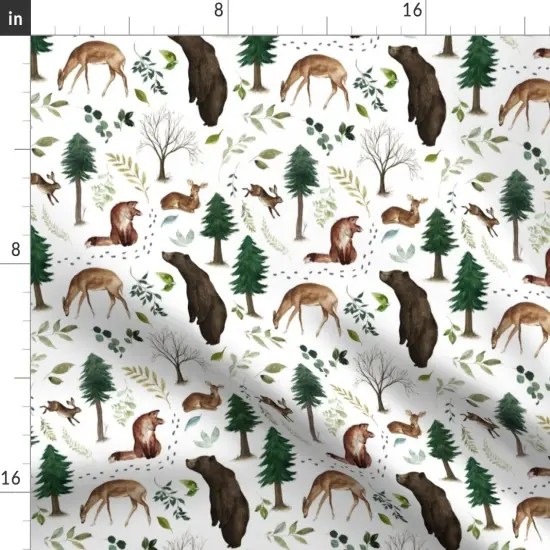Click the top ruler's 16 inch label
The width and height of the screenshot is (550, 550).
(x=412, y=10)
